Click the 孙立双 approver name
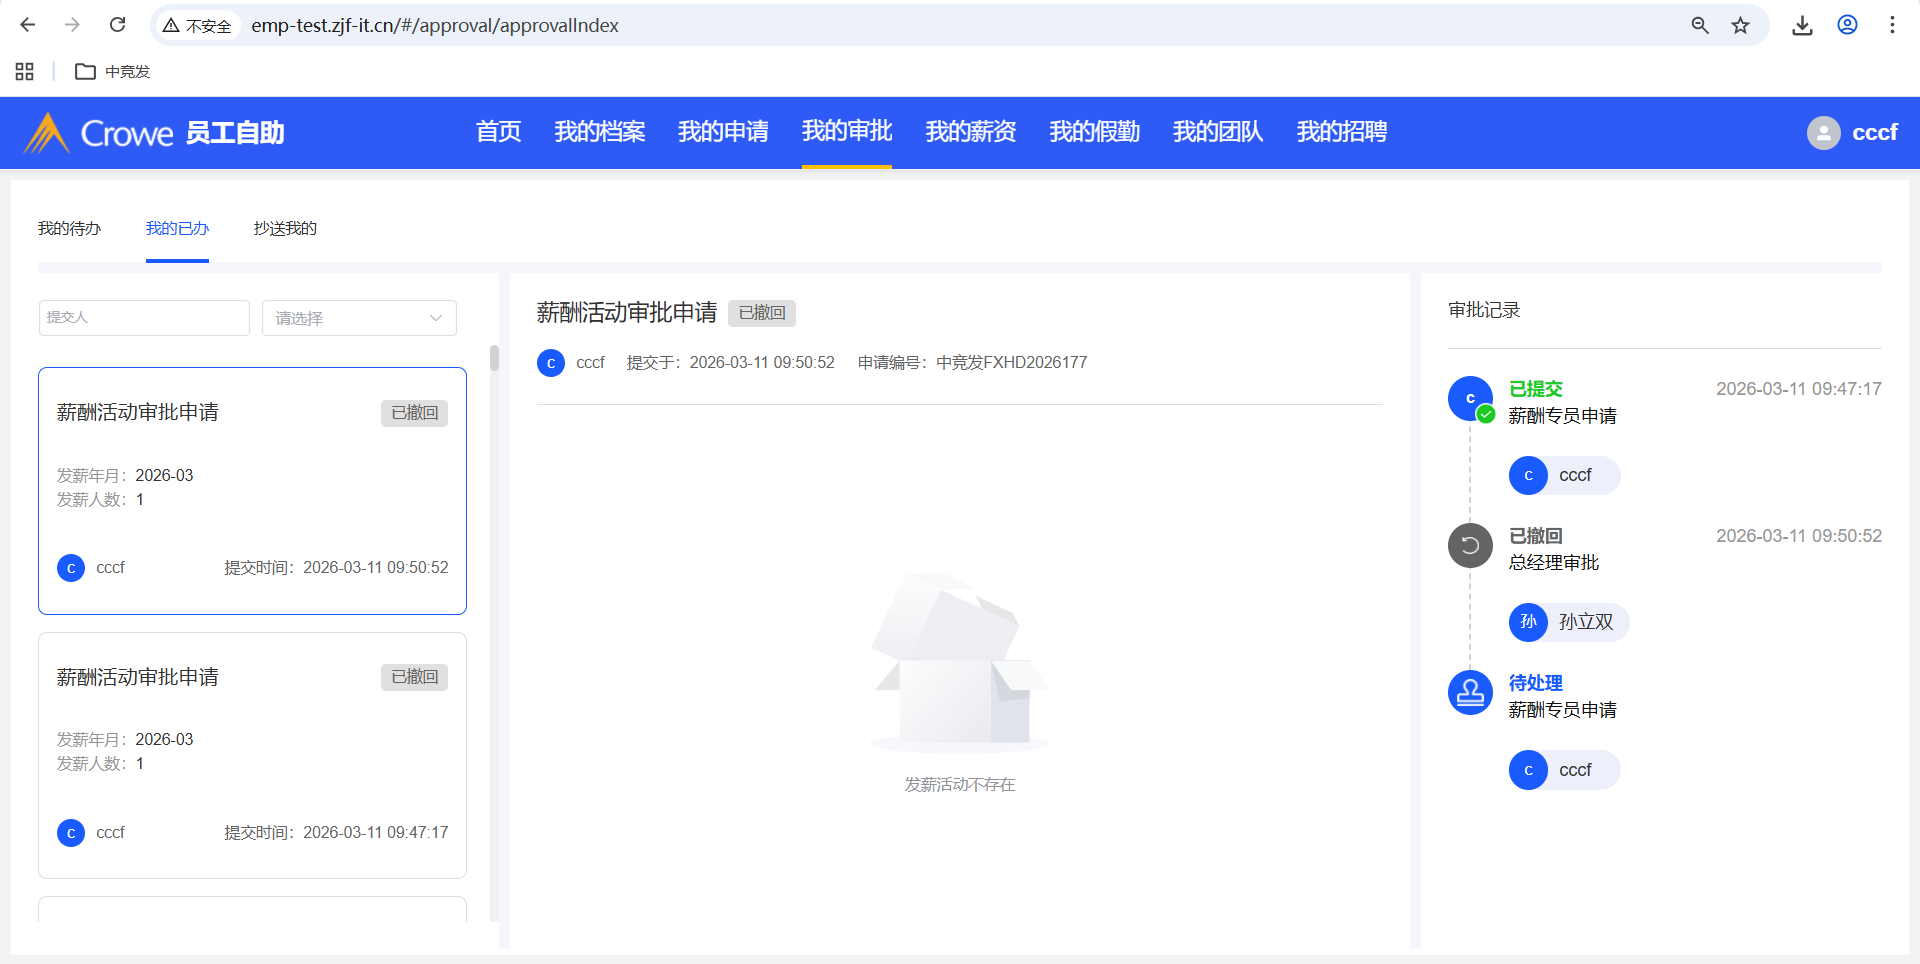This screenshot has width=1920, height=964. click(x=1586, y=622)
